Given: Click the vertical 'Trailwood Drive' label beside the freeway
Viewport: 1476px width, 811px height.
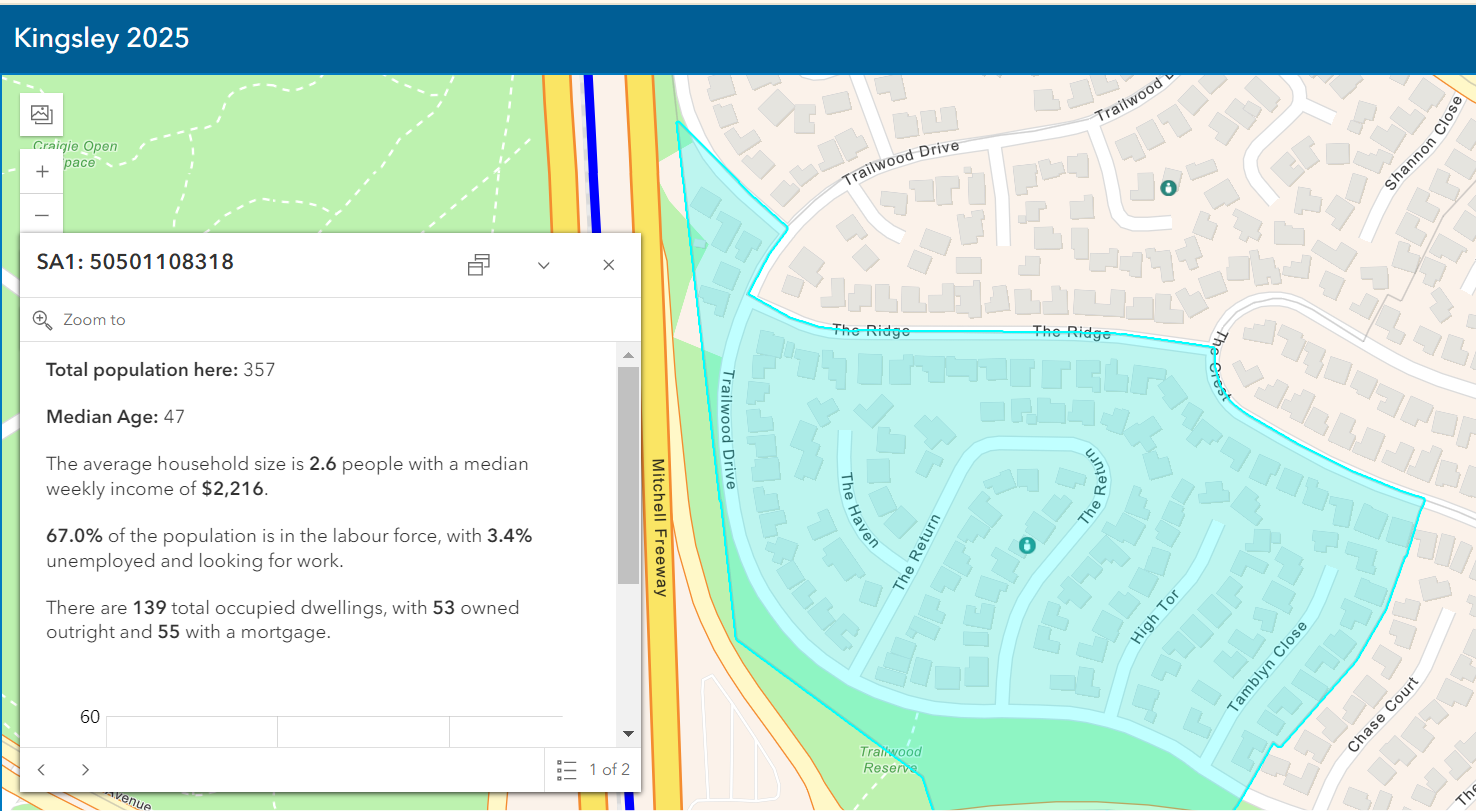Looking at the screenshot, I should pyautogui.click(x=728, y=430).
